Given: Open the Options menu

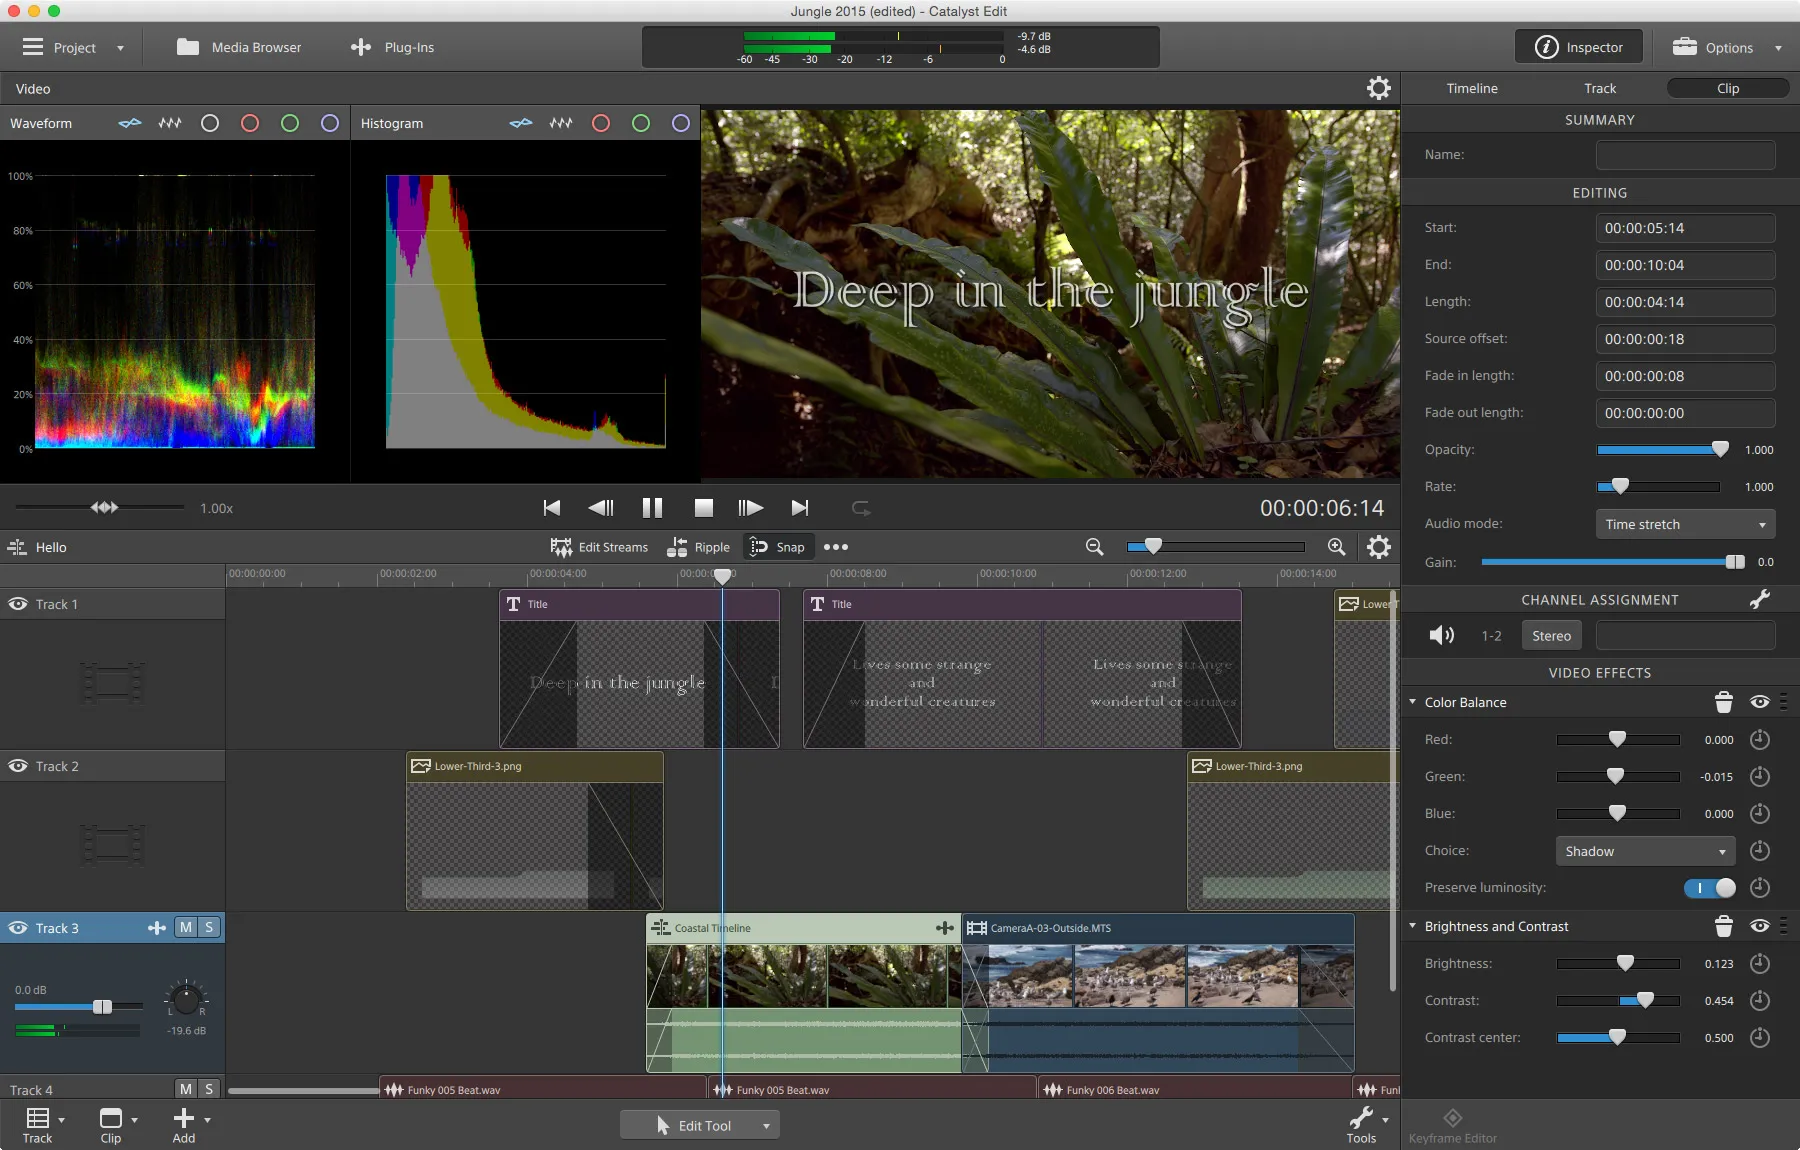Looking at the screenshot, I should click(x=1723, y=47).
